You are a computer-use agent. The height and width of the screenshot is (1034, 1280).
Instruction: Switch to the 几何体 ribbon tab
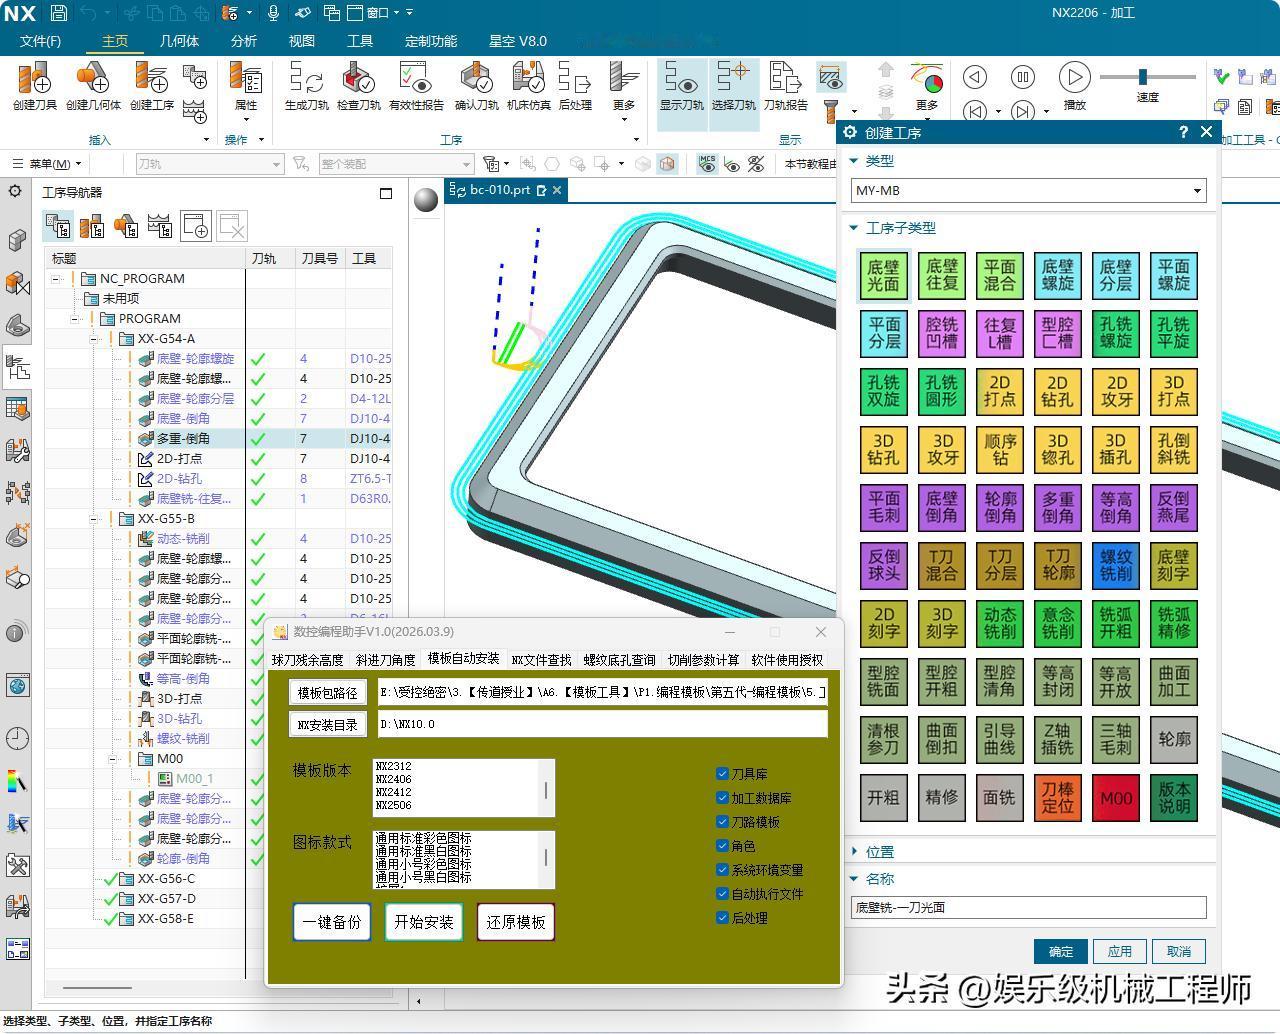[x=179, y=41]
